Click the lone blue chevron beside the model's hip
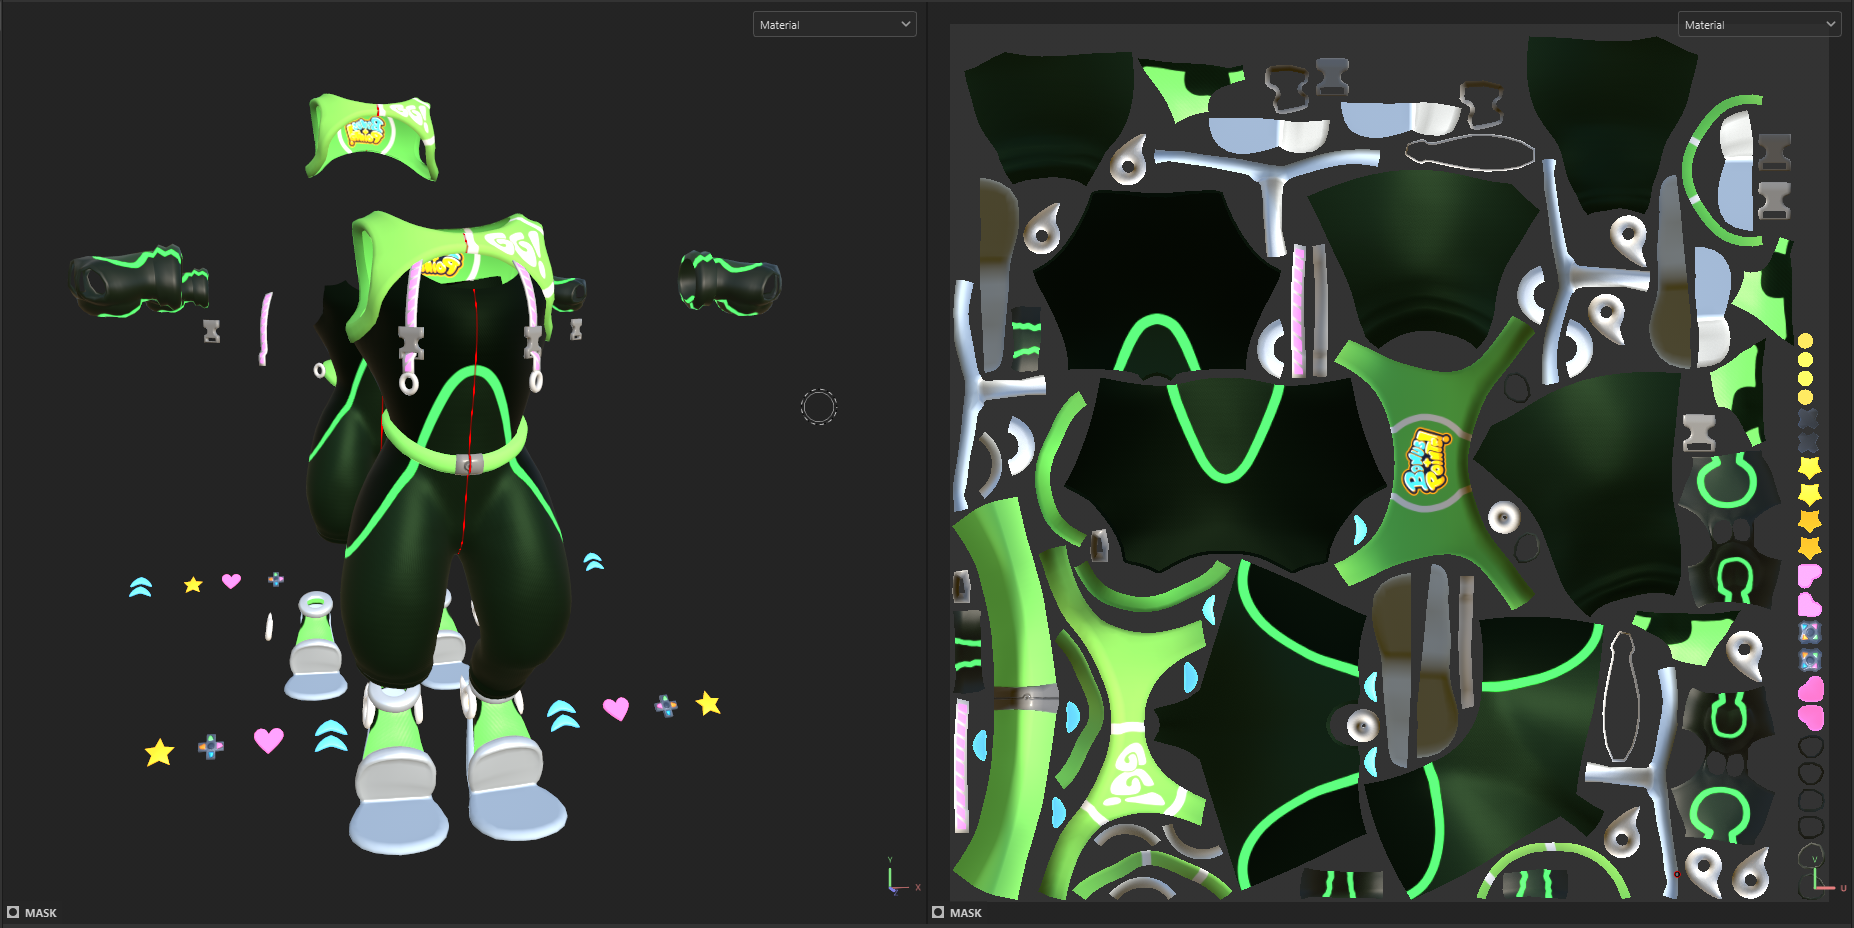1854x928 pixels. point(594,562)
